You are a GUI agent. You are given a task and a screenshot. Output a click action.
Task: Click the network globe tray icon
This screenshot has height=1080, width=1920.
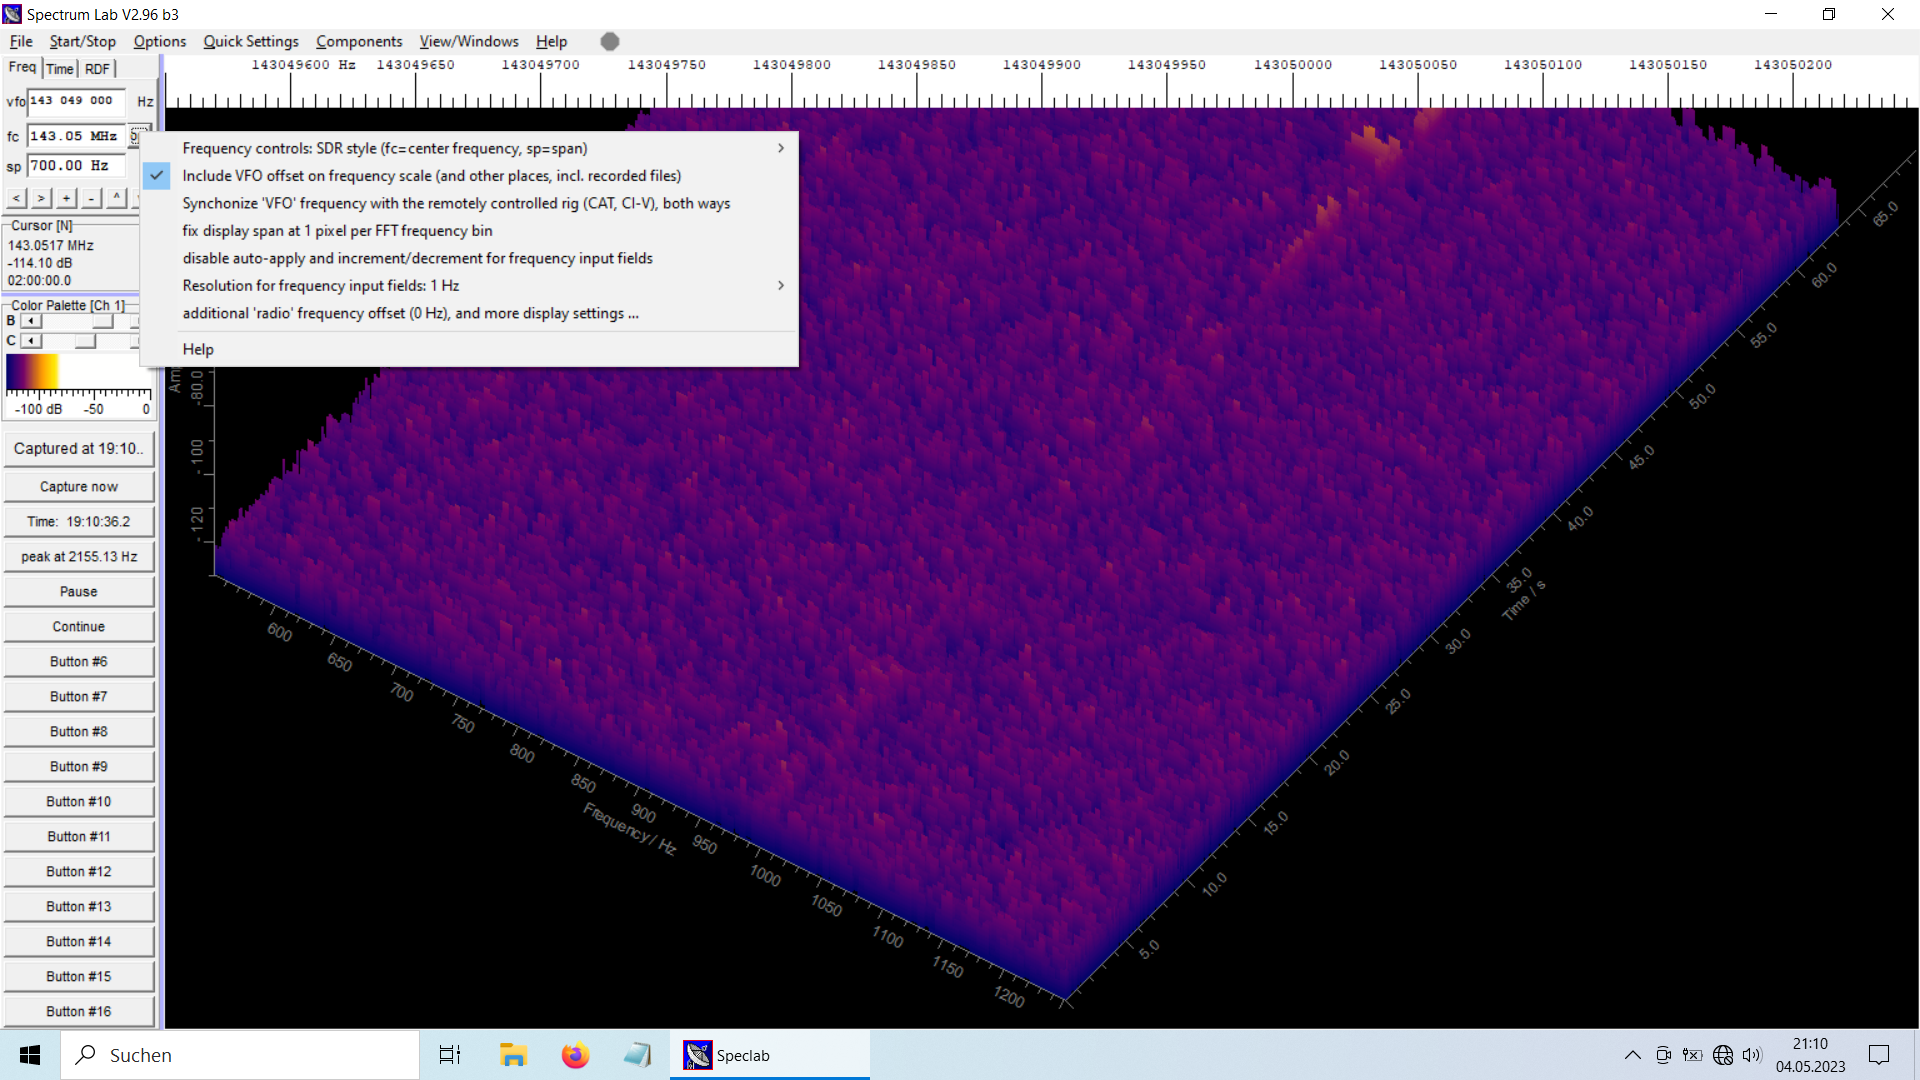1722,1055
